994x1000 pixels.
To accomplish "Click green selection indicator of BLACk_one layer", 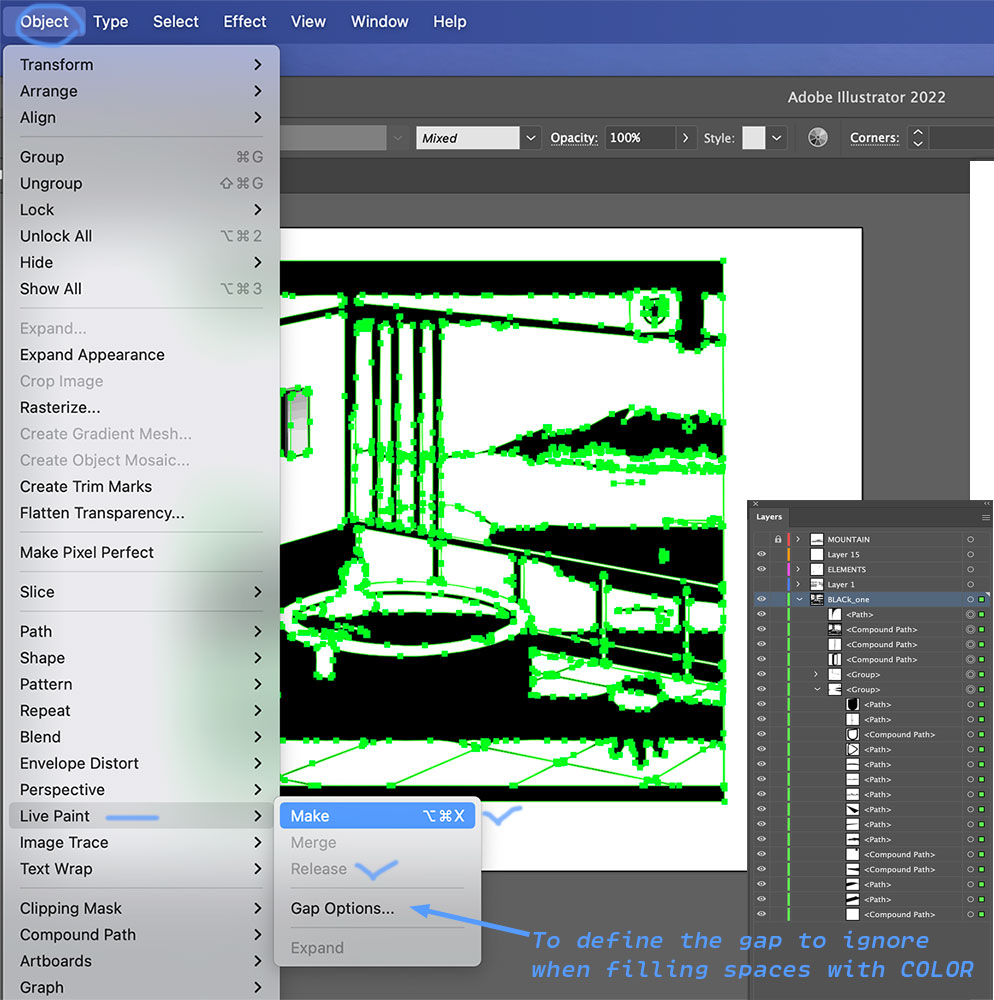I will (982, 600).
